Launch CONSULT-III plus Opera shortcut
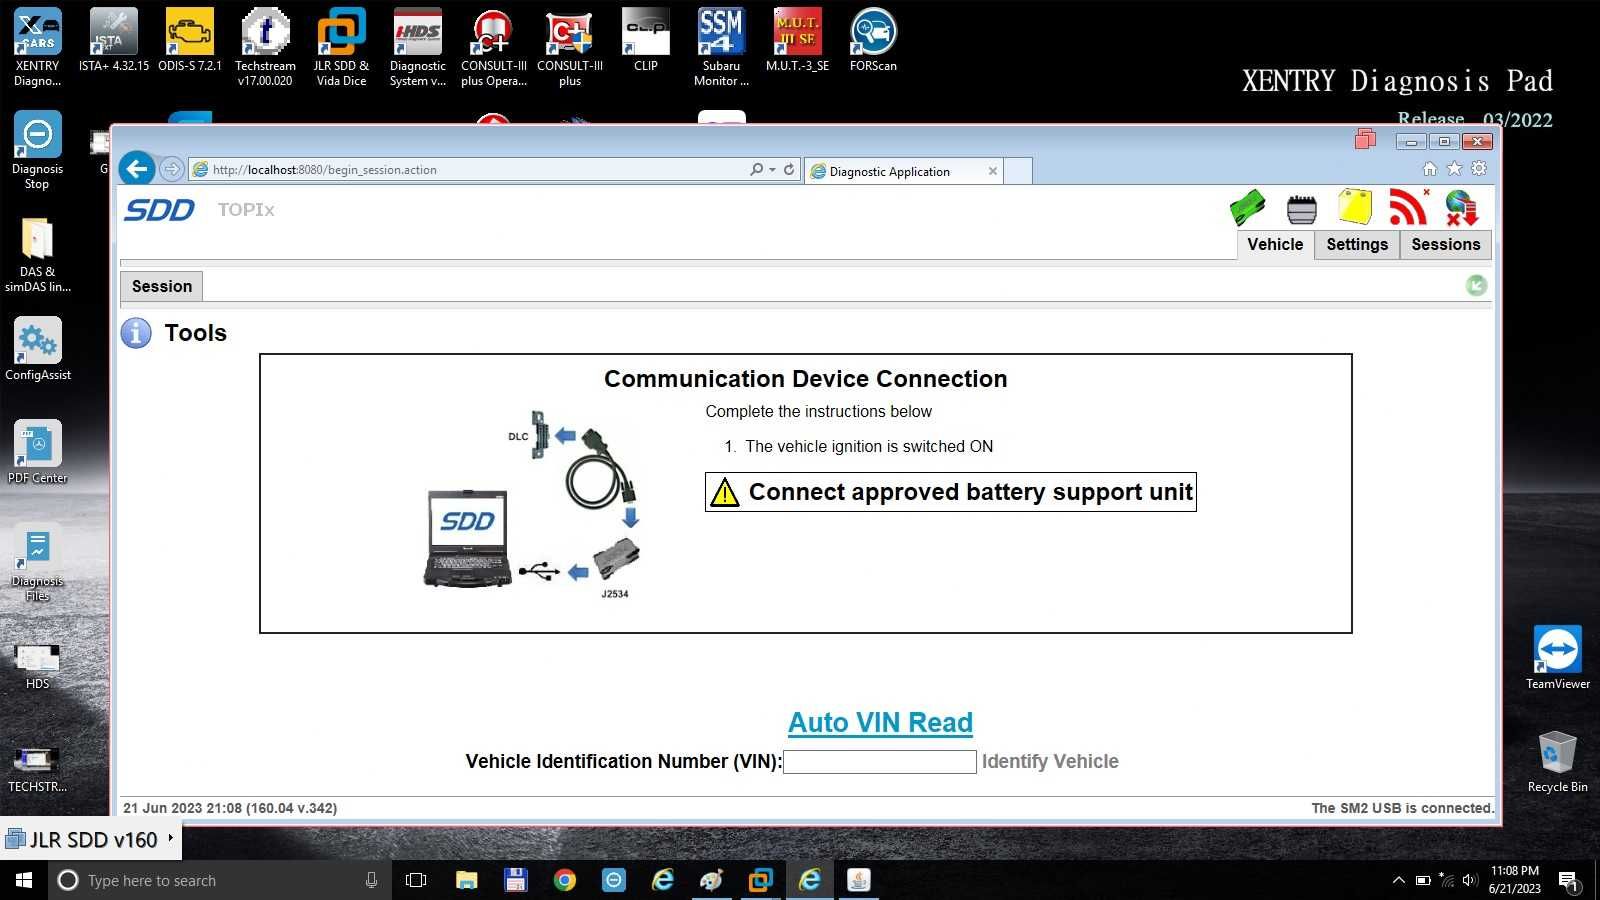Screen dimensions: 1600x900 click(493, 47)
